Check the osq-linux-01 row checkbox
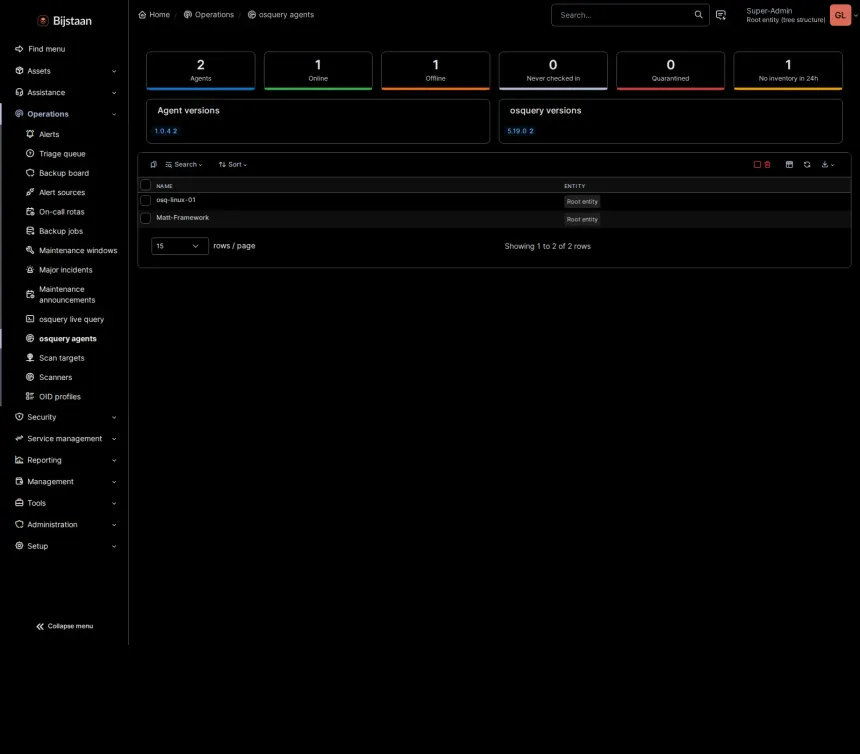 click(x=145, y=201)
